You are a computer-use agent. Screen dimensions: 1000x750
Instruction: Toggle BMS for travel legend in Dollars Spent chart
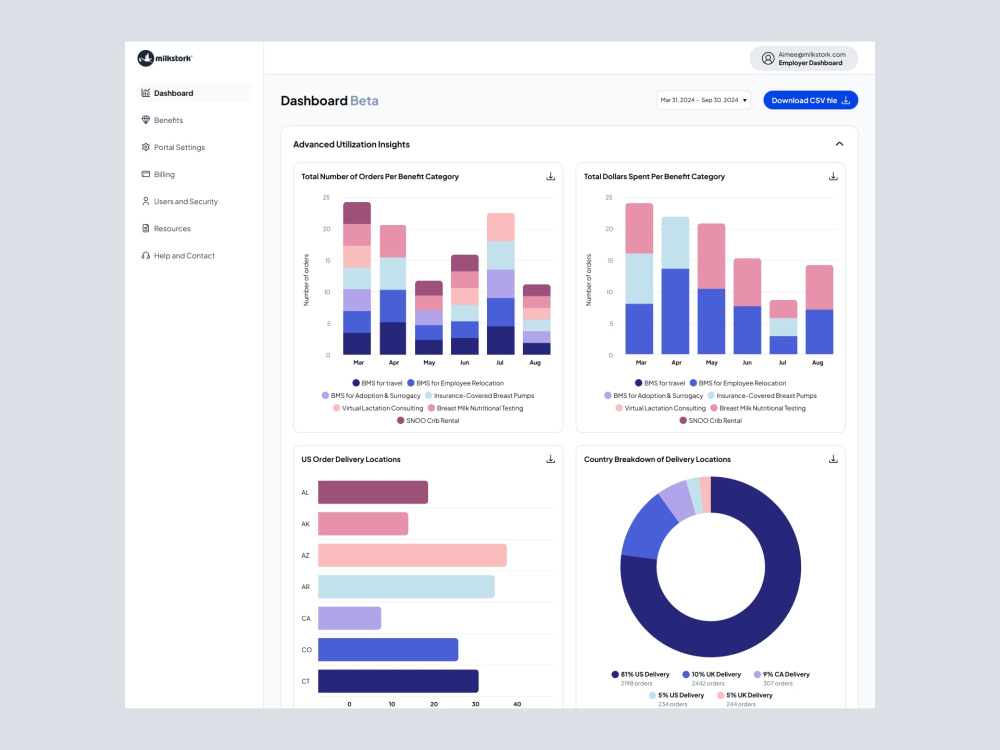pyautogui.click(x=659, y=383)
